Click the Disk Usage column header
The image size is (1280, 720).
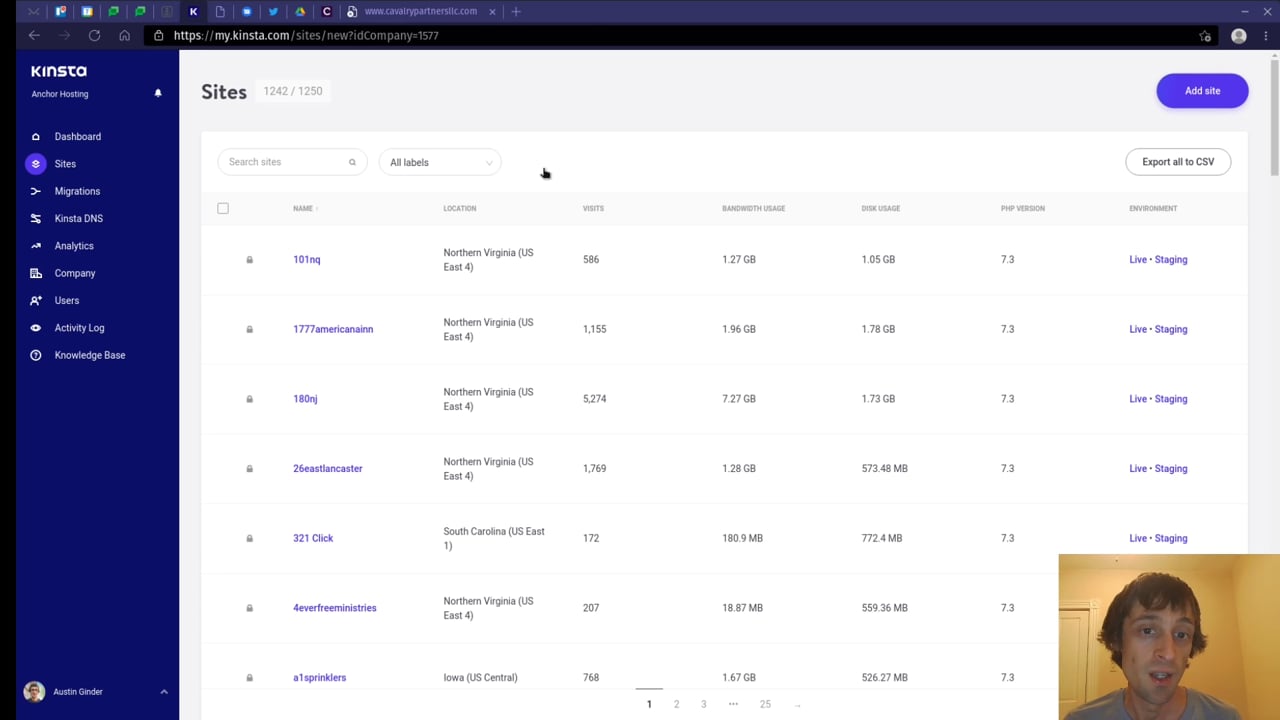[x=881, y=208]
